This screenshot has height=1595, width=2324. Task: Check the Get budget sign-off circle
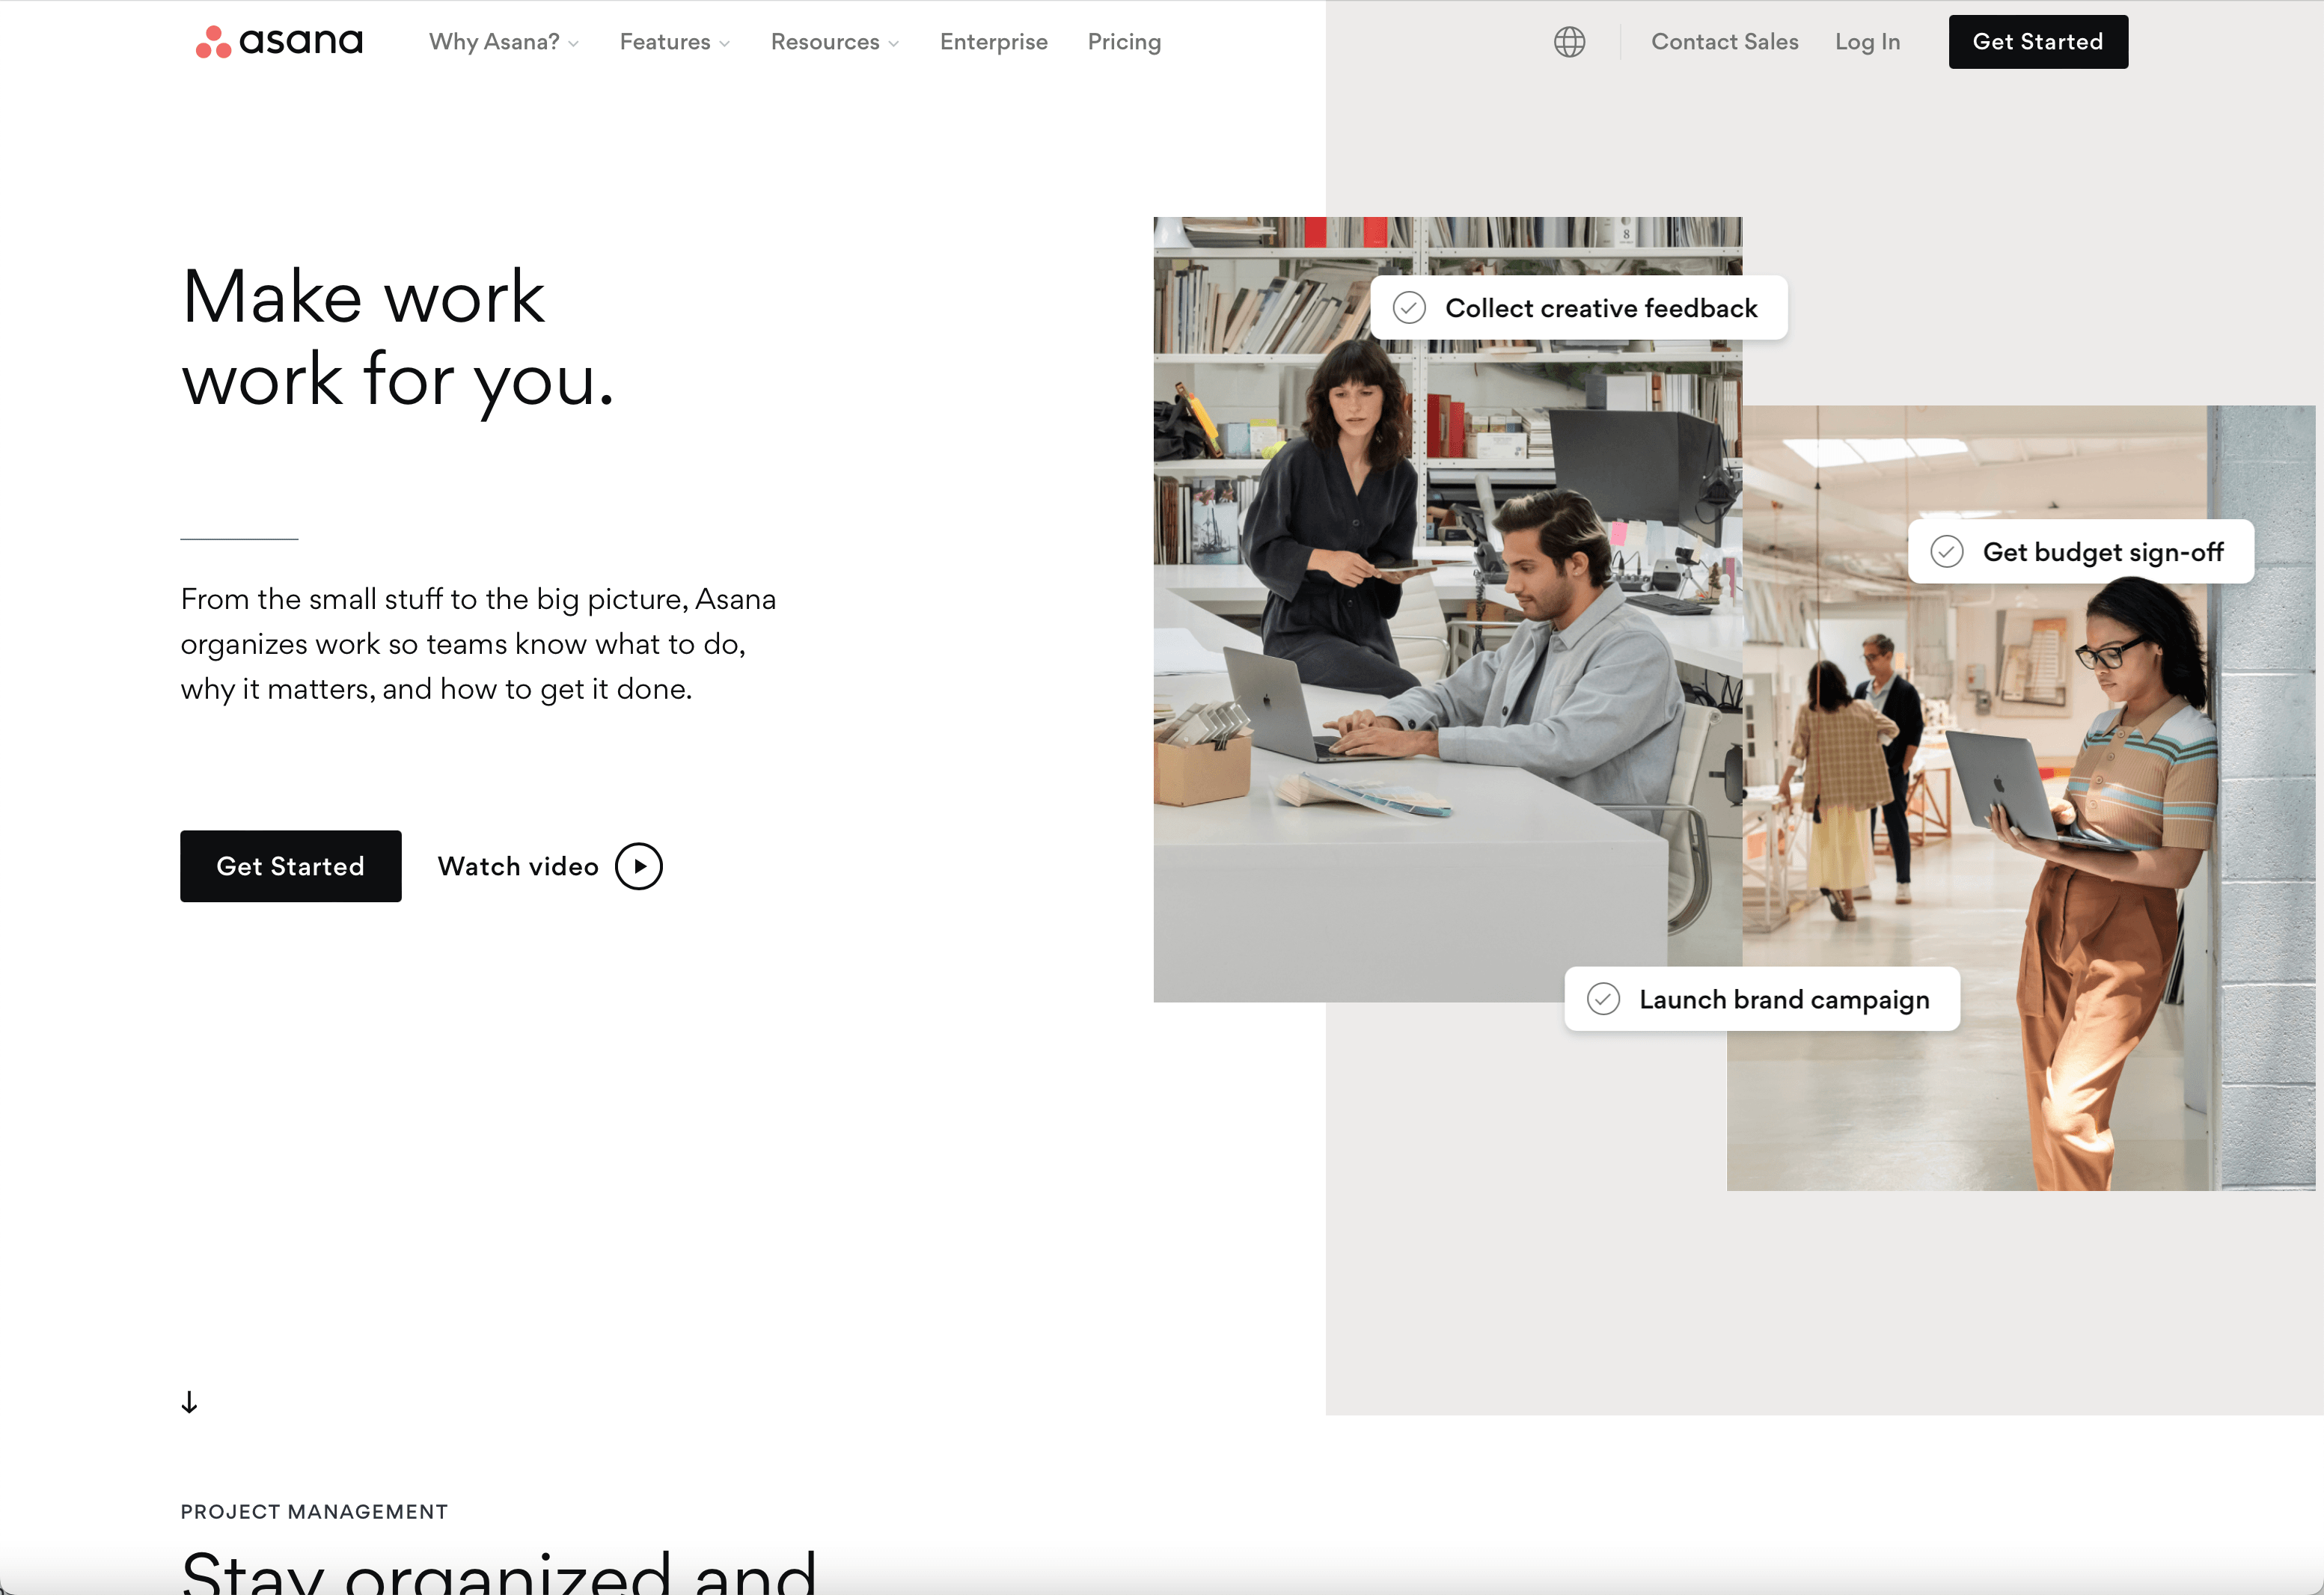pos(1946,552)
